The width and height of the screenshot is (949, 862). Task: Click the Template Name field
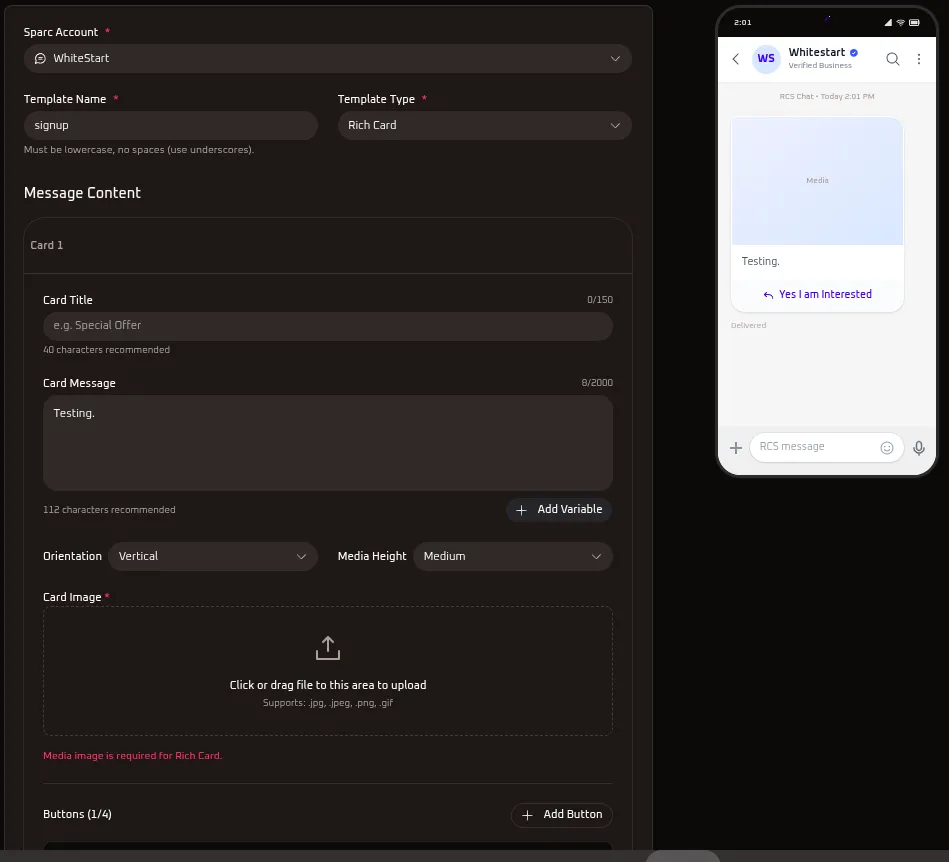pos(171,125)
